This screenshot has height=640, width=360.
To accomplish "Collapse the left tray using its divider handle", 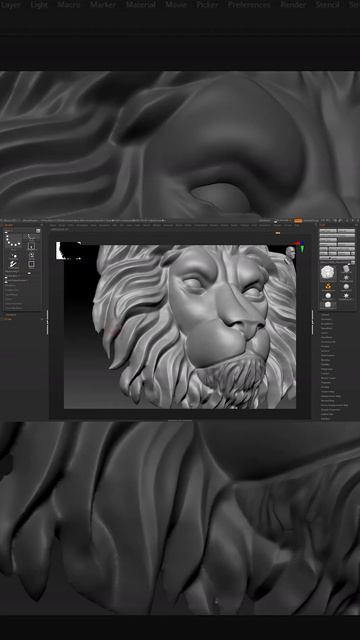I will (x=47, y=322).
